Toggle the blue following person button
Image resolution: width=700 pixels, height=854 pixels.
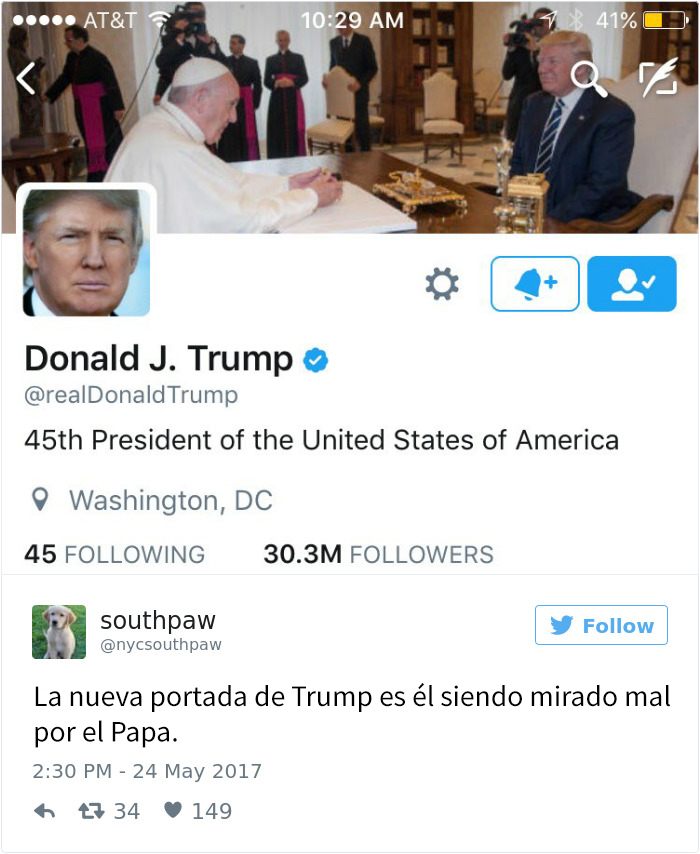[632, 284]
